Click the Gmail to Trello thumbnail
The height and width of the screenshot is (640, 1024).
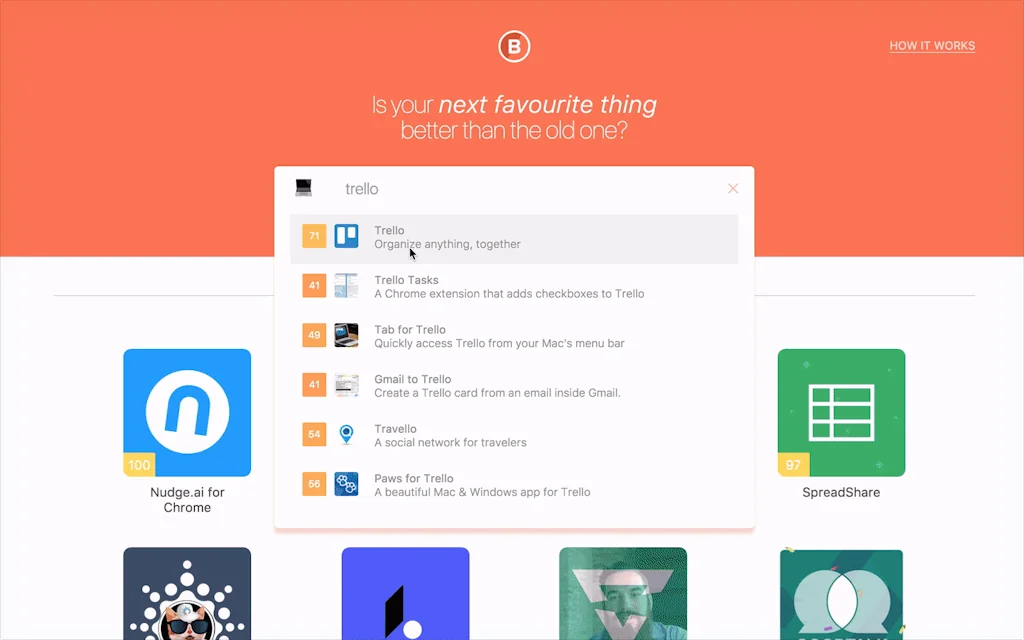pos(346,385)
